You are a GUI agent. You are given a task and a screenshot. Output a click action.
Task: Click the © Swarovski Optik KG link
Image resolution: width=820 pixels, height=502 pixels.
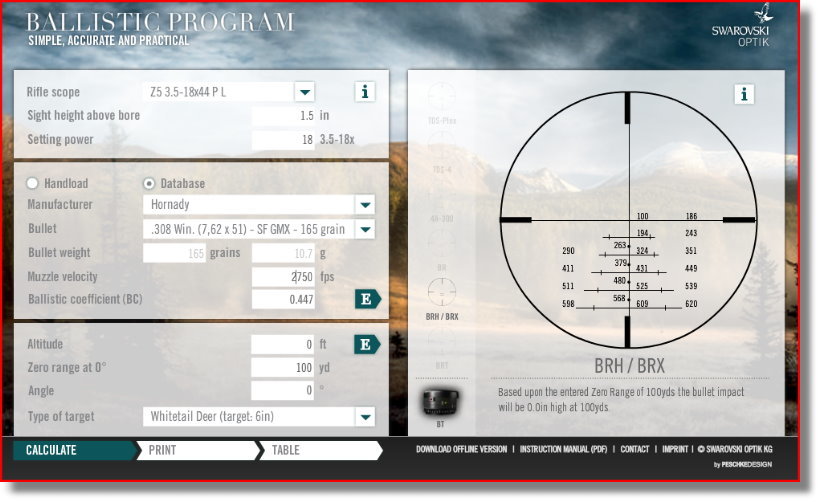pyautogui.click(x=735, y=449)
